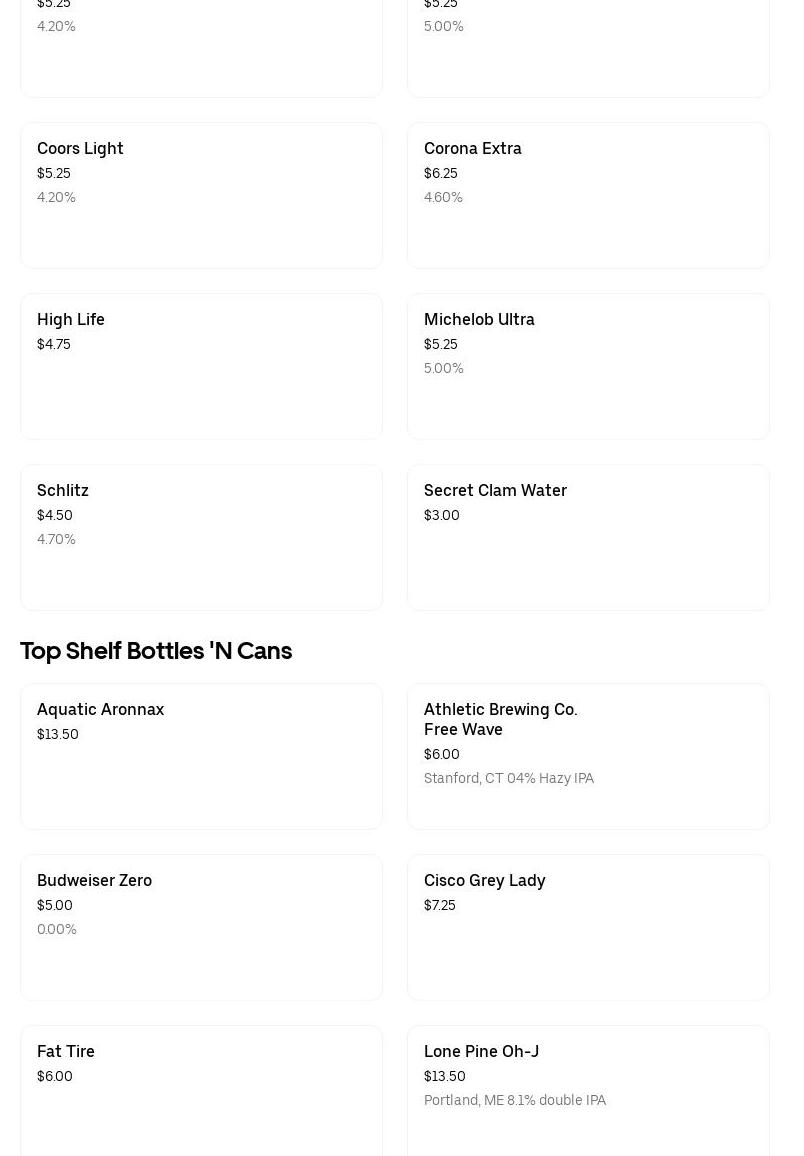Choose High Life beer for $4.75

201,366
